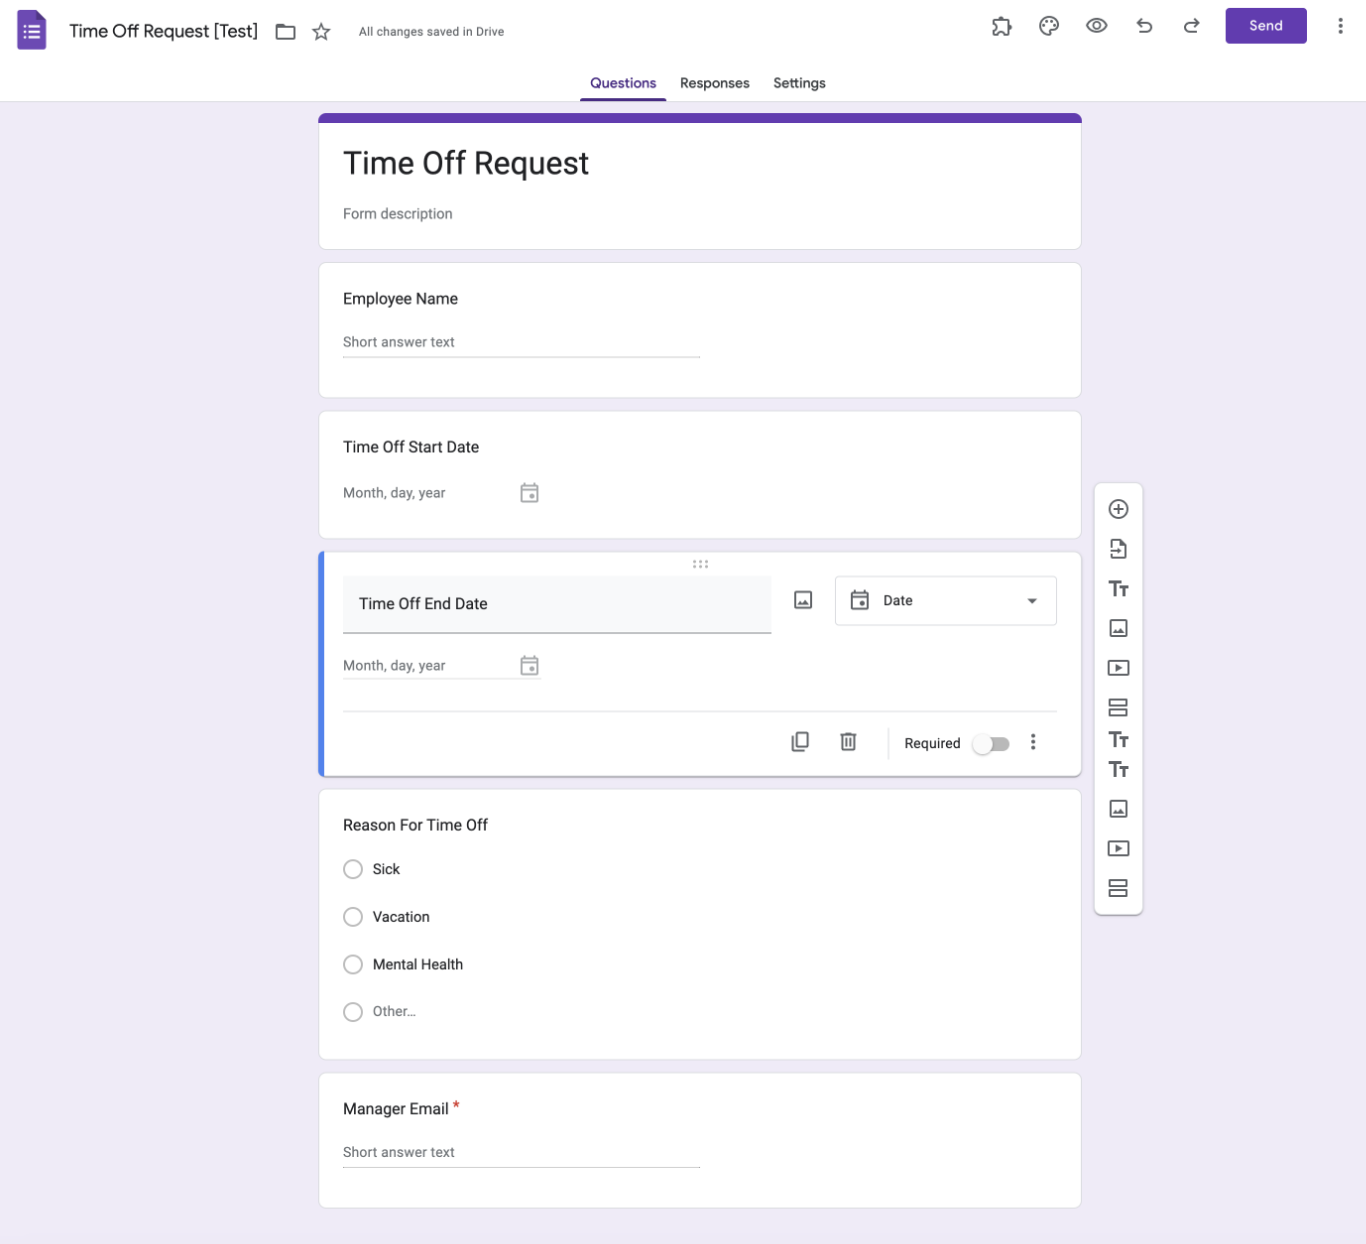Click the redo arrow icon
The width and height of the screenshot is (1366, 1244).
pyautogui.click(x=1191, y=27)
